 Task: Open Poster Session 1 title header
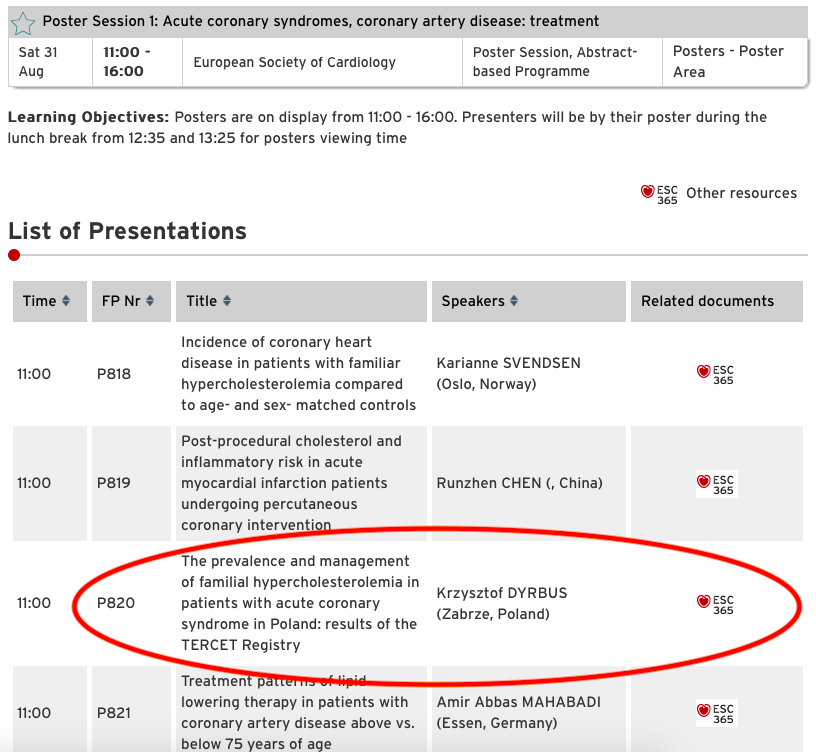point(321,21)
